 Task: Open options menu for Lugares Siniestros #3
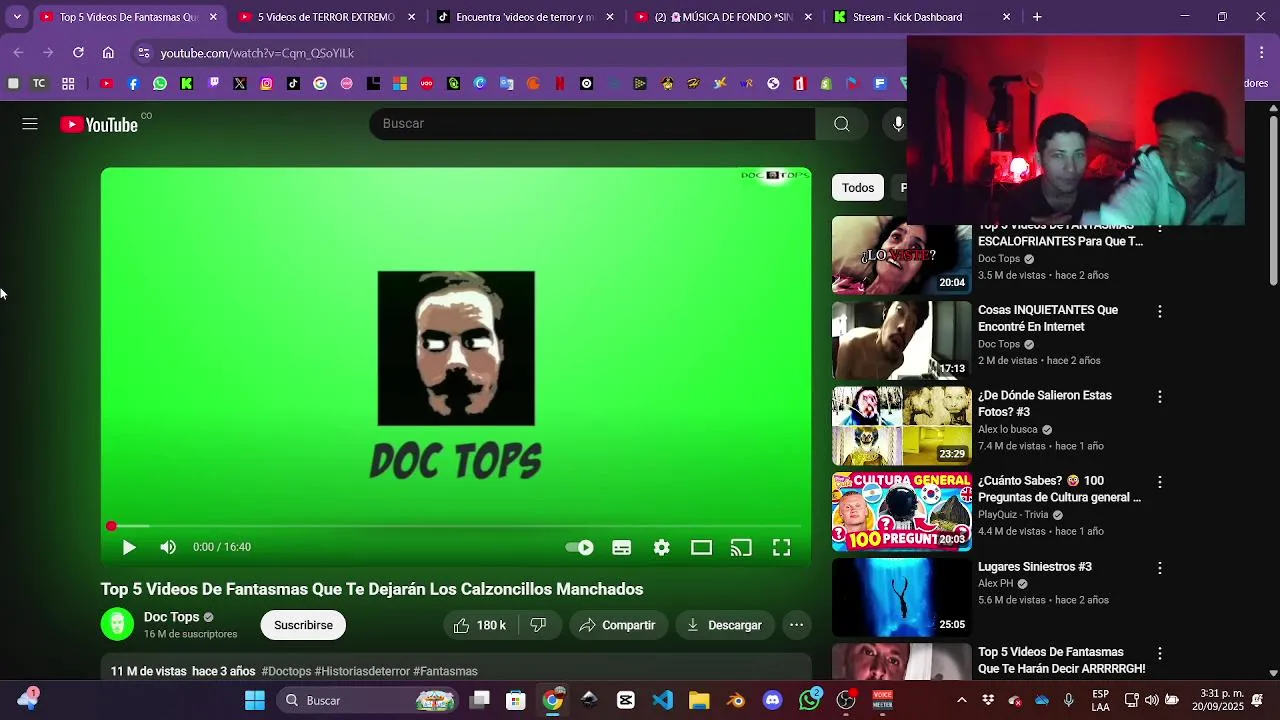pos(1160,568)
